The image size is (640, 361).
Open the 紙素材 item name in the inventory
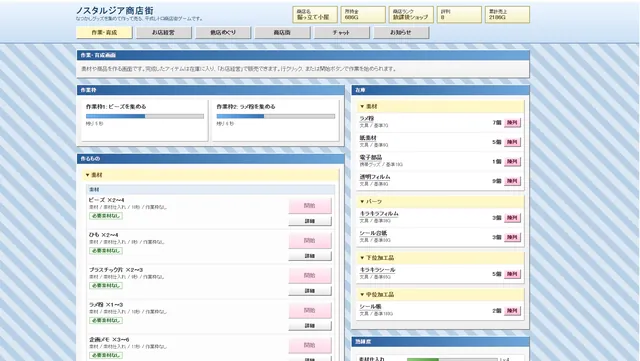pos(368,138)
